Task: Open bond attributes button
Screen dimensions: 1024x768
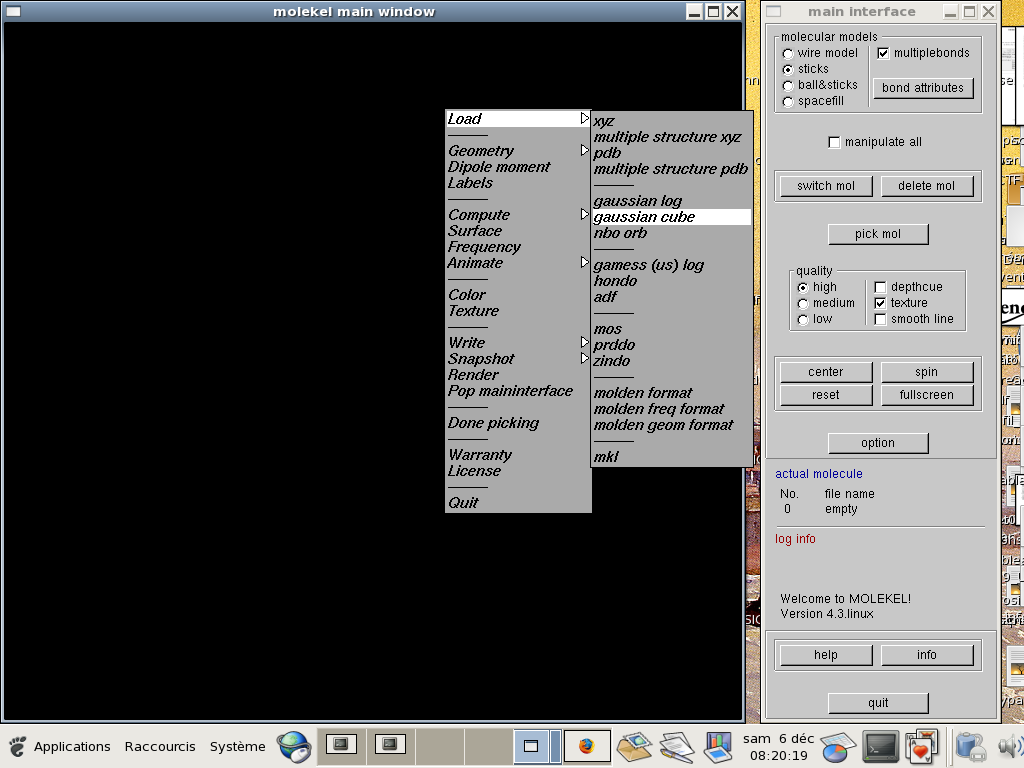Action: (923, 88)
